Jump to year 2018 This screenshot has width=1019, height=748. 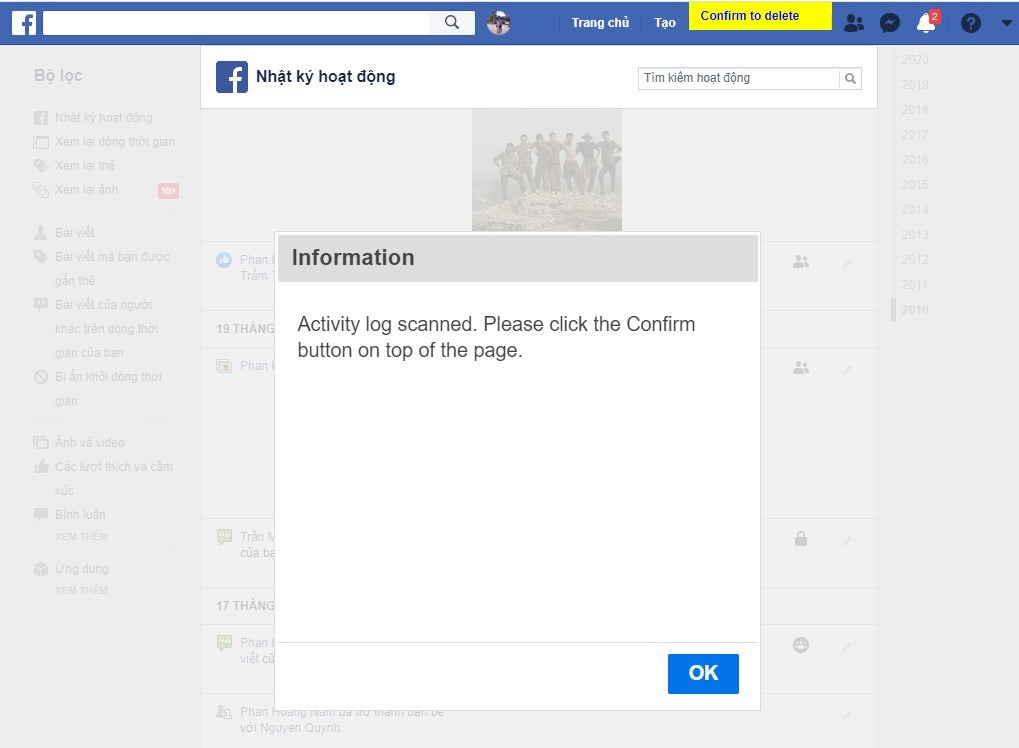click(x=915, y=110)
